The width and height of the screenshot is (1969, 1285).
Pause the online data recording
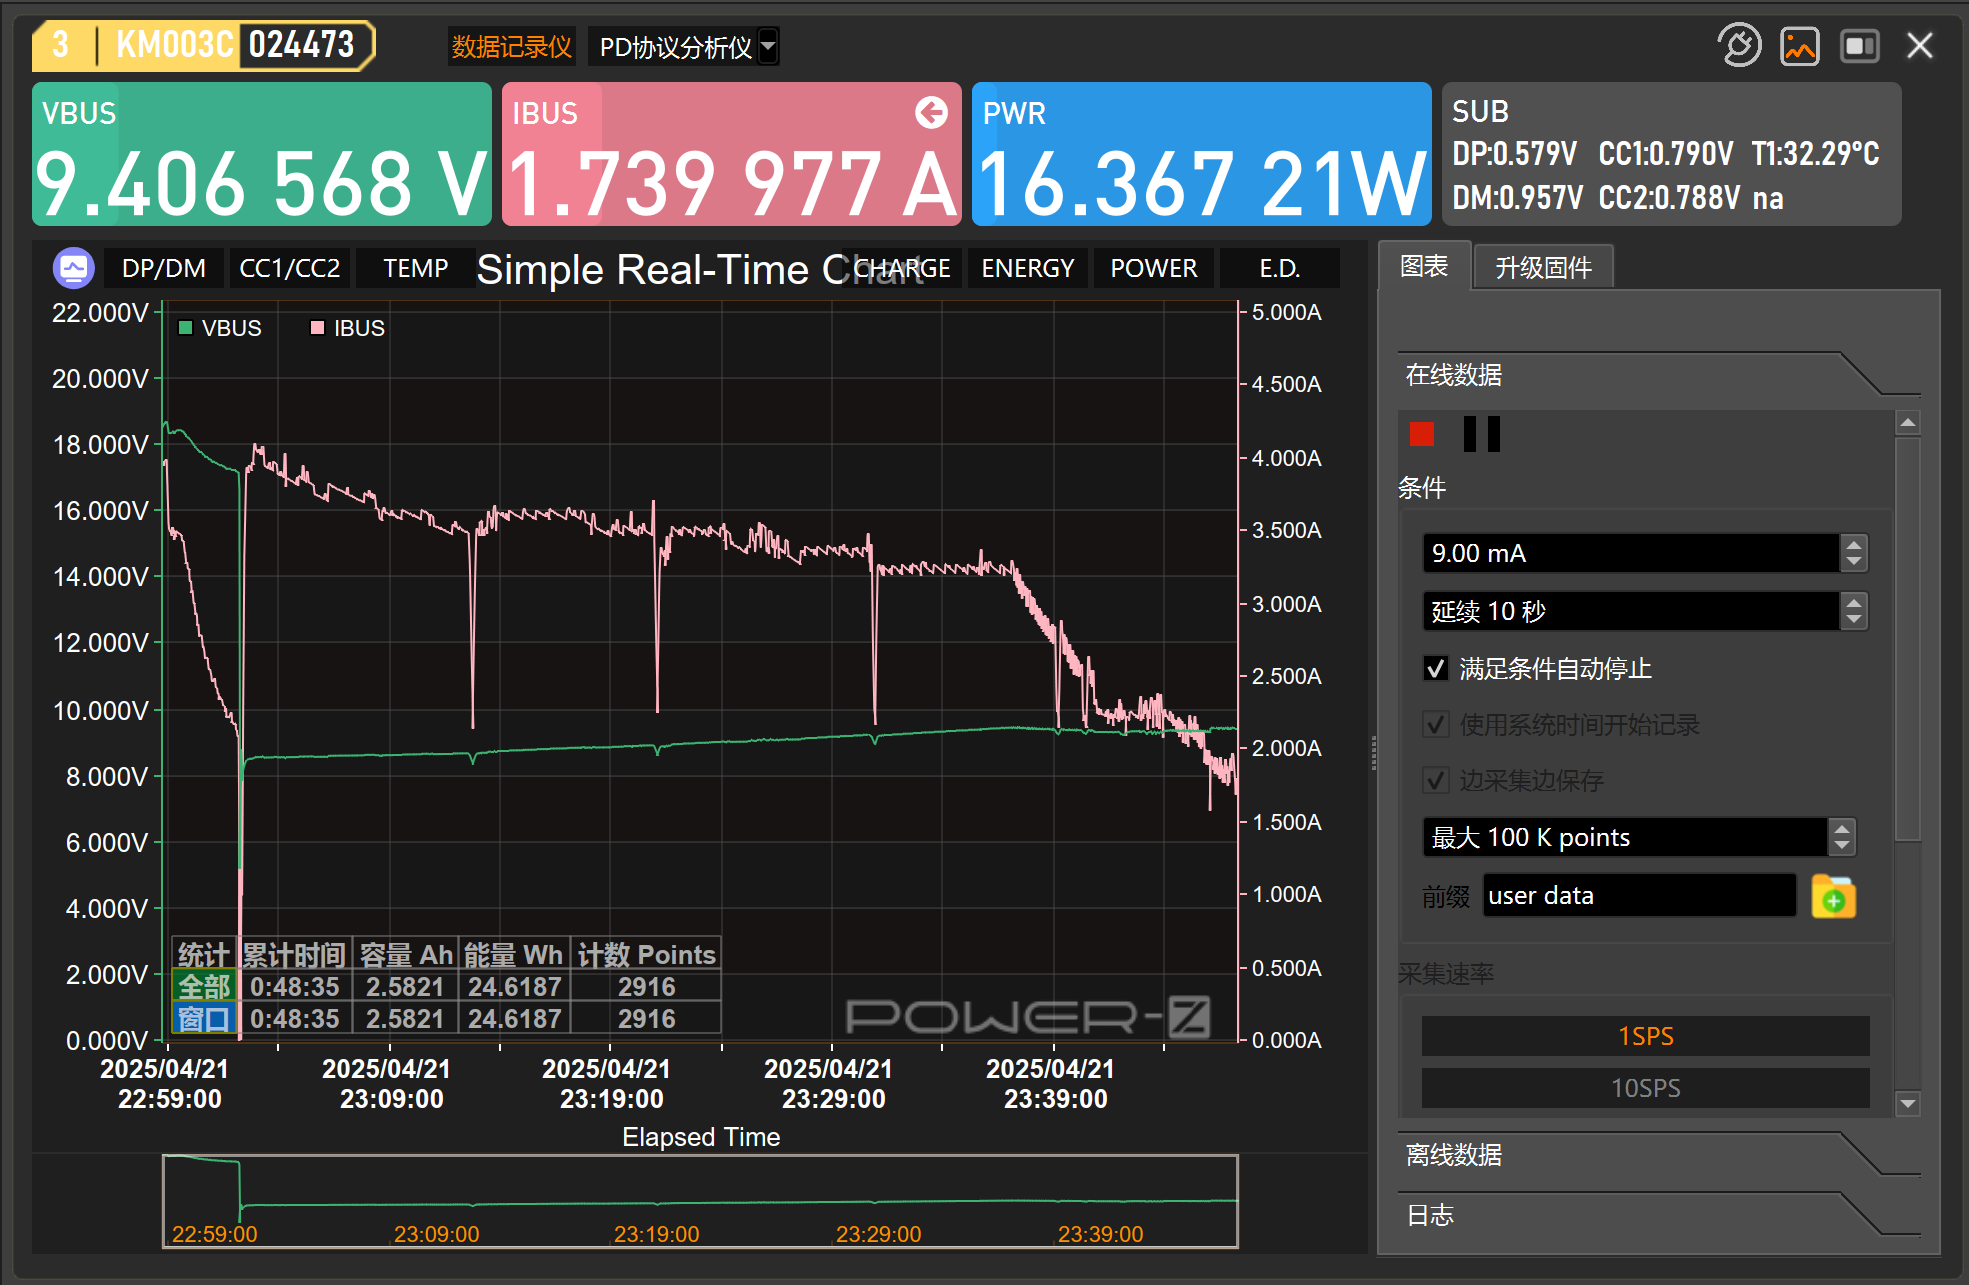[1481, 434]
